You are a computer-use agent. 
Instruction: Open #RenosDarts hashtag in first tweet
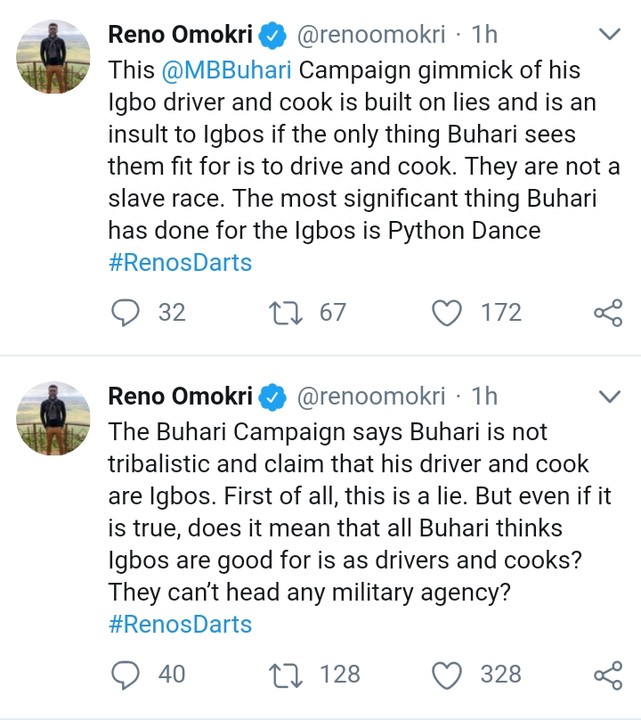[x=180, y=264]
